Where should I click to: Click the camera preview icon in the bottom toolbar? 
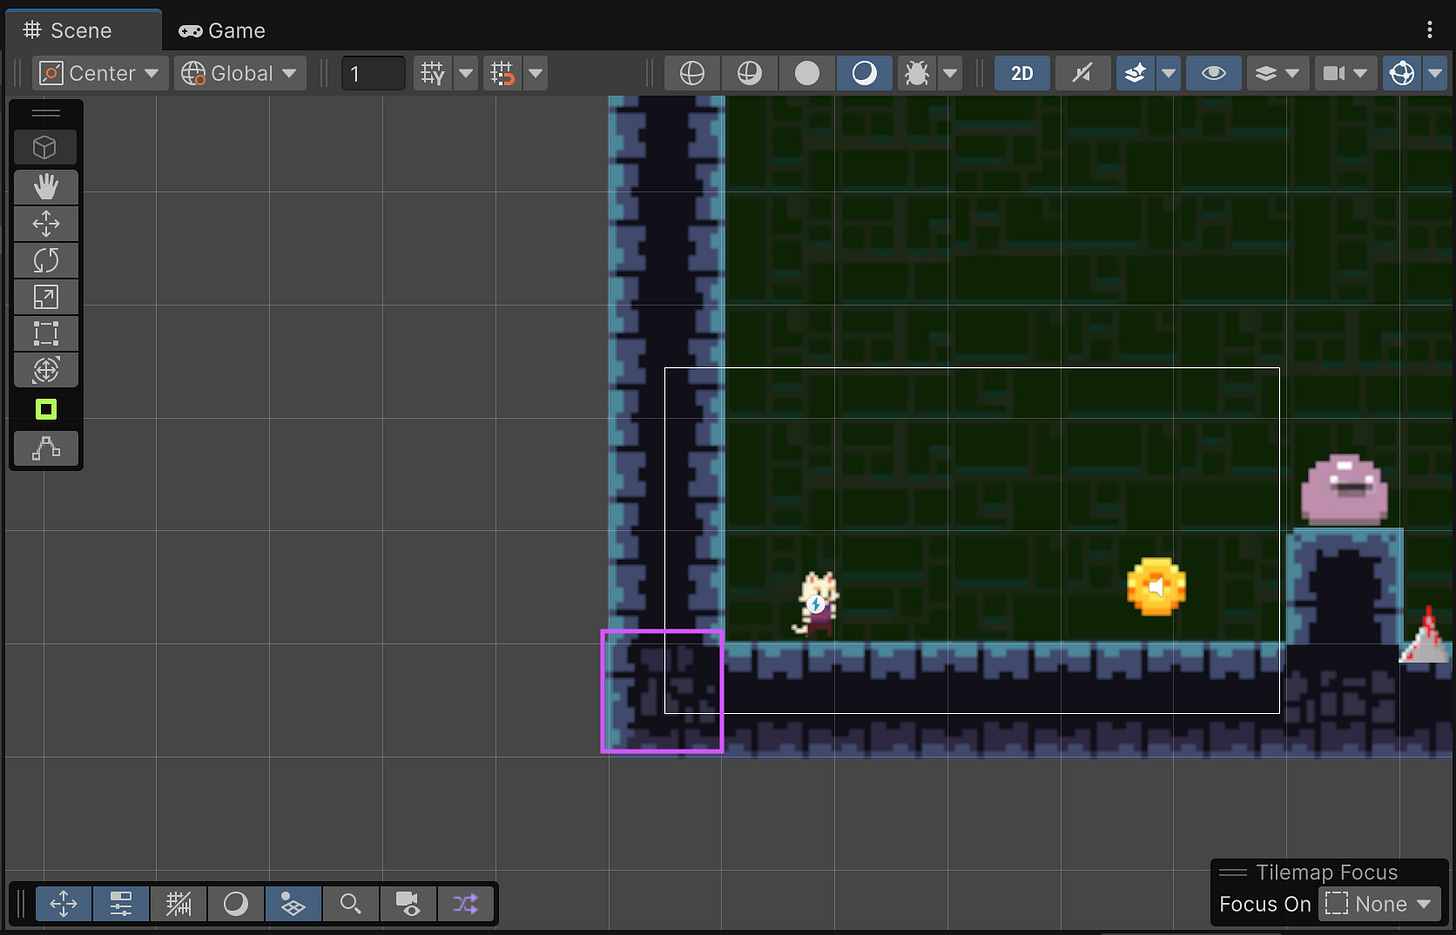[x=407, y=903]
